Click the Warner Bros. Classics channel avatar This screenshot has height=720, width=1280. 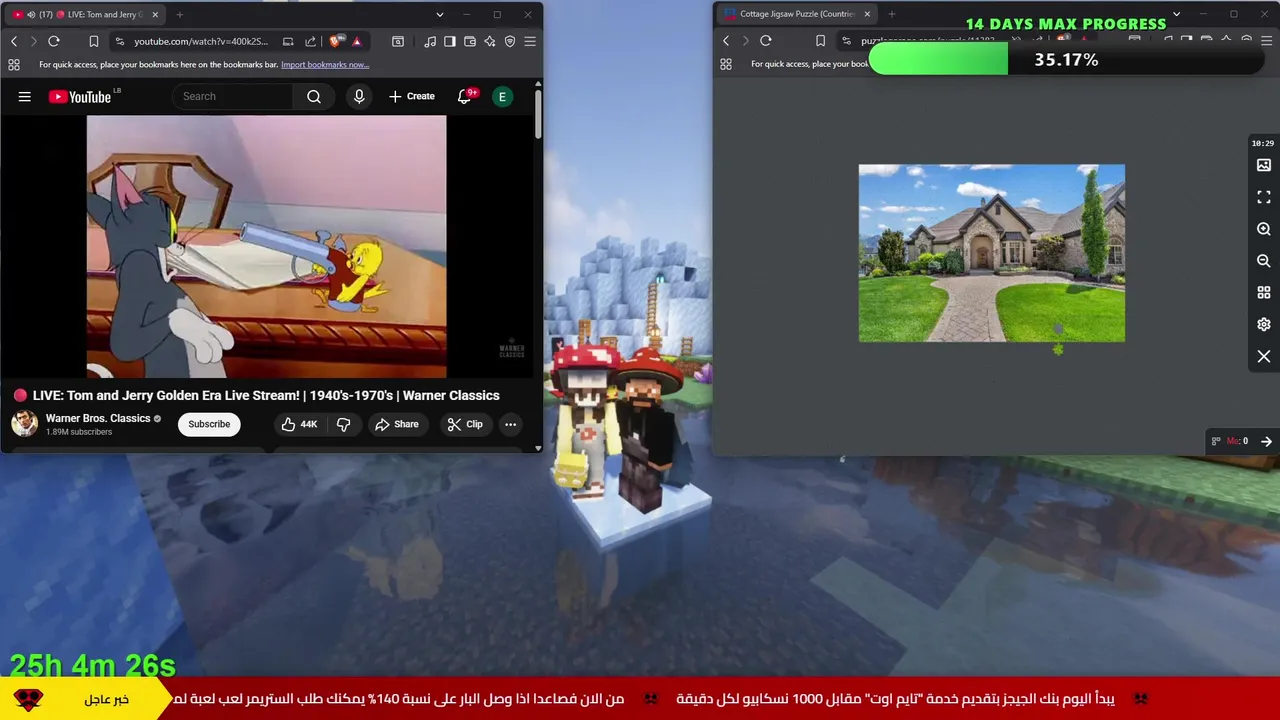point(25,424)
